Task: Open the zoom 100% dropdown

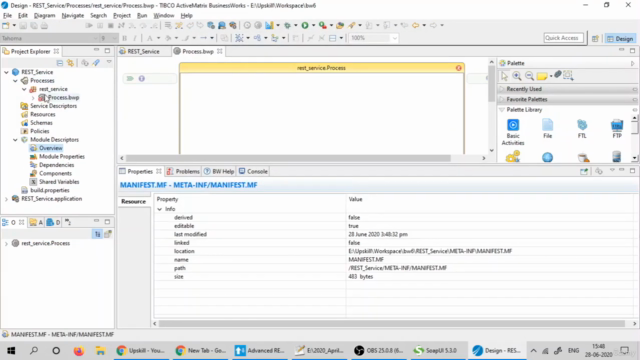Action: point(395,38)
